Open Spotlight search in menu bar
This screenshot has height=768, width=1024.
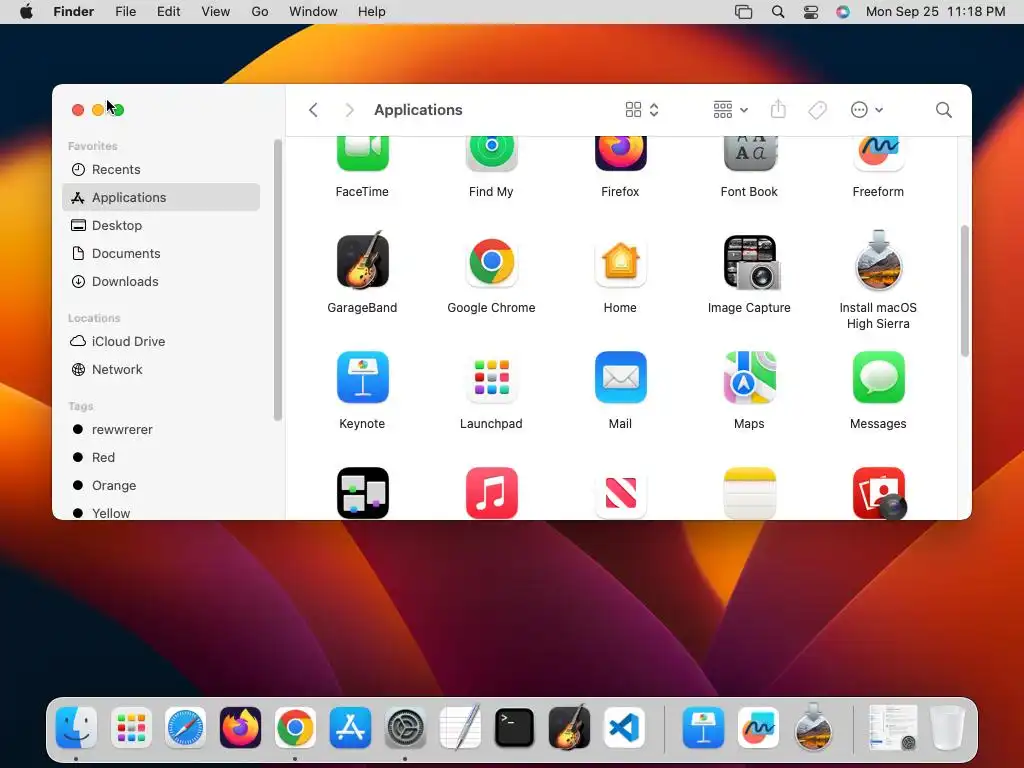(778, 12)
